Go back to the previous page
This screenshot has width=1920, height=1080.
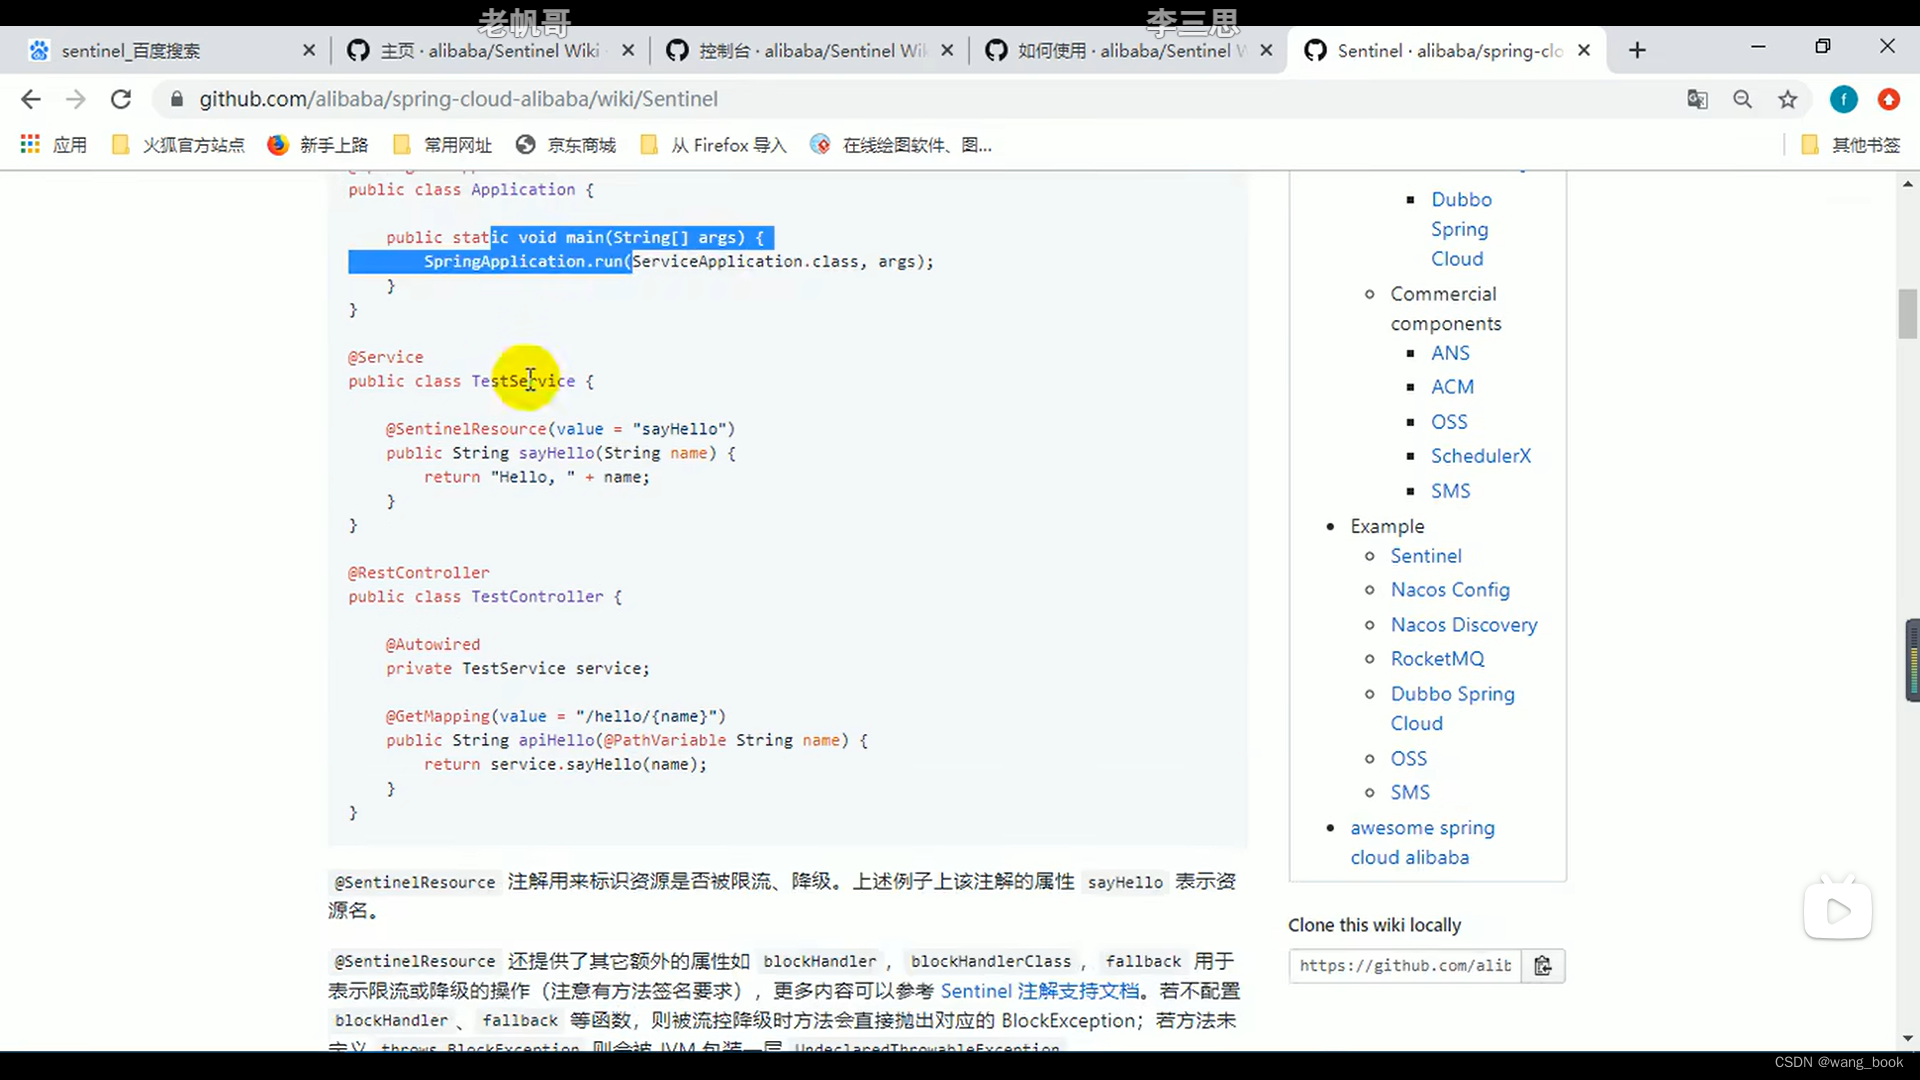31,99
